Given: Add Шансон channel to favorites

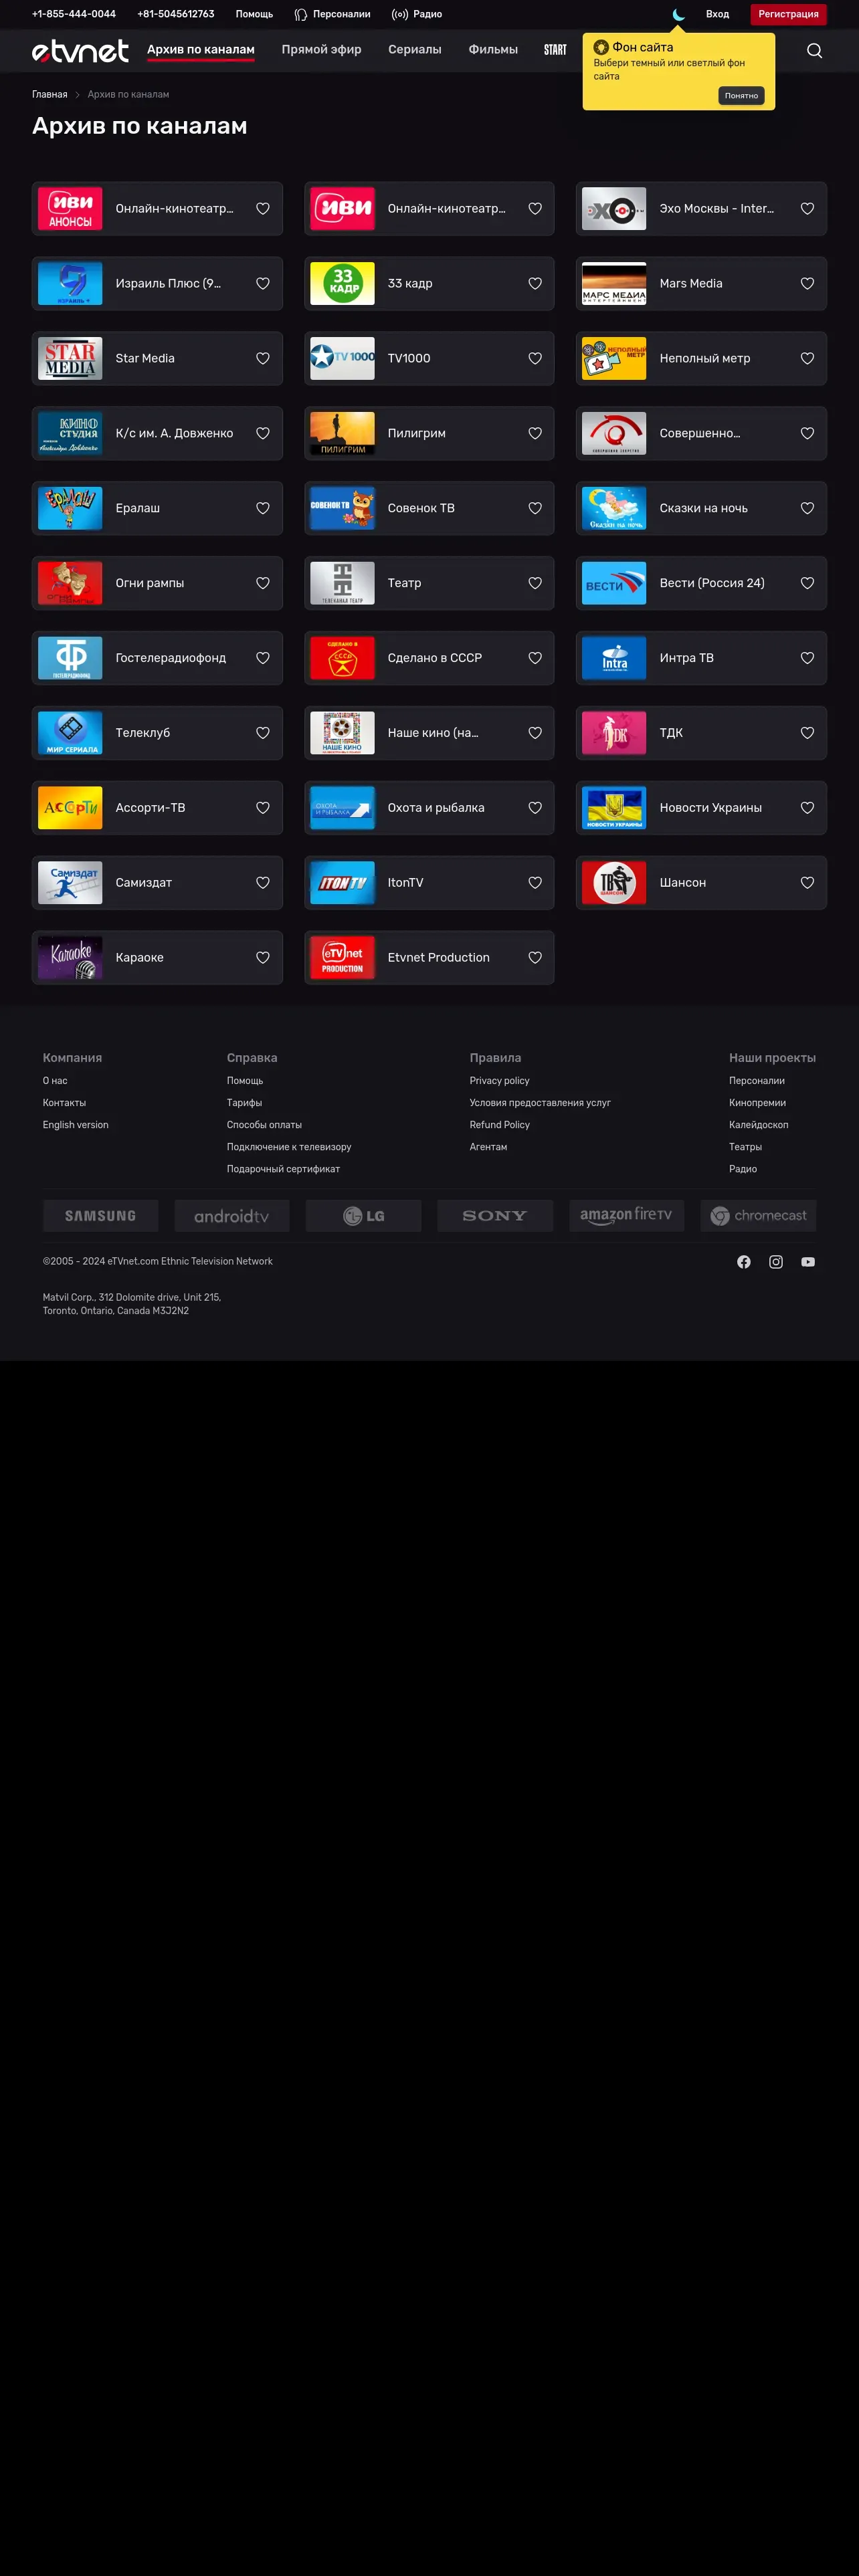Looking at the screenshot, I should click(807, 883).
